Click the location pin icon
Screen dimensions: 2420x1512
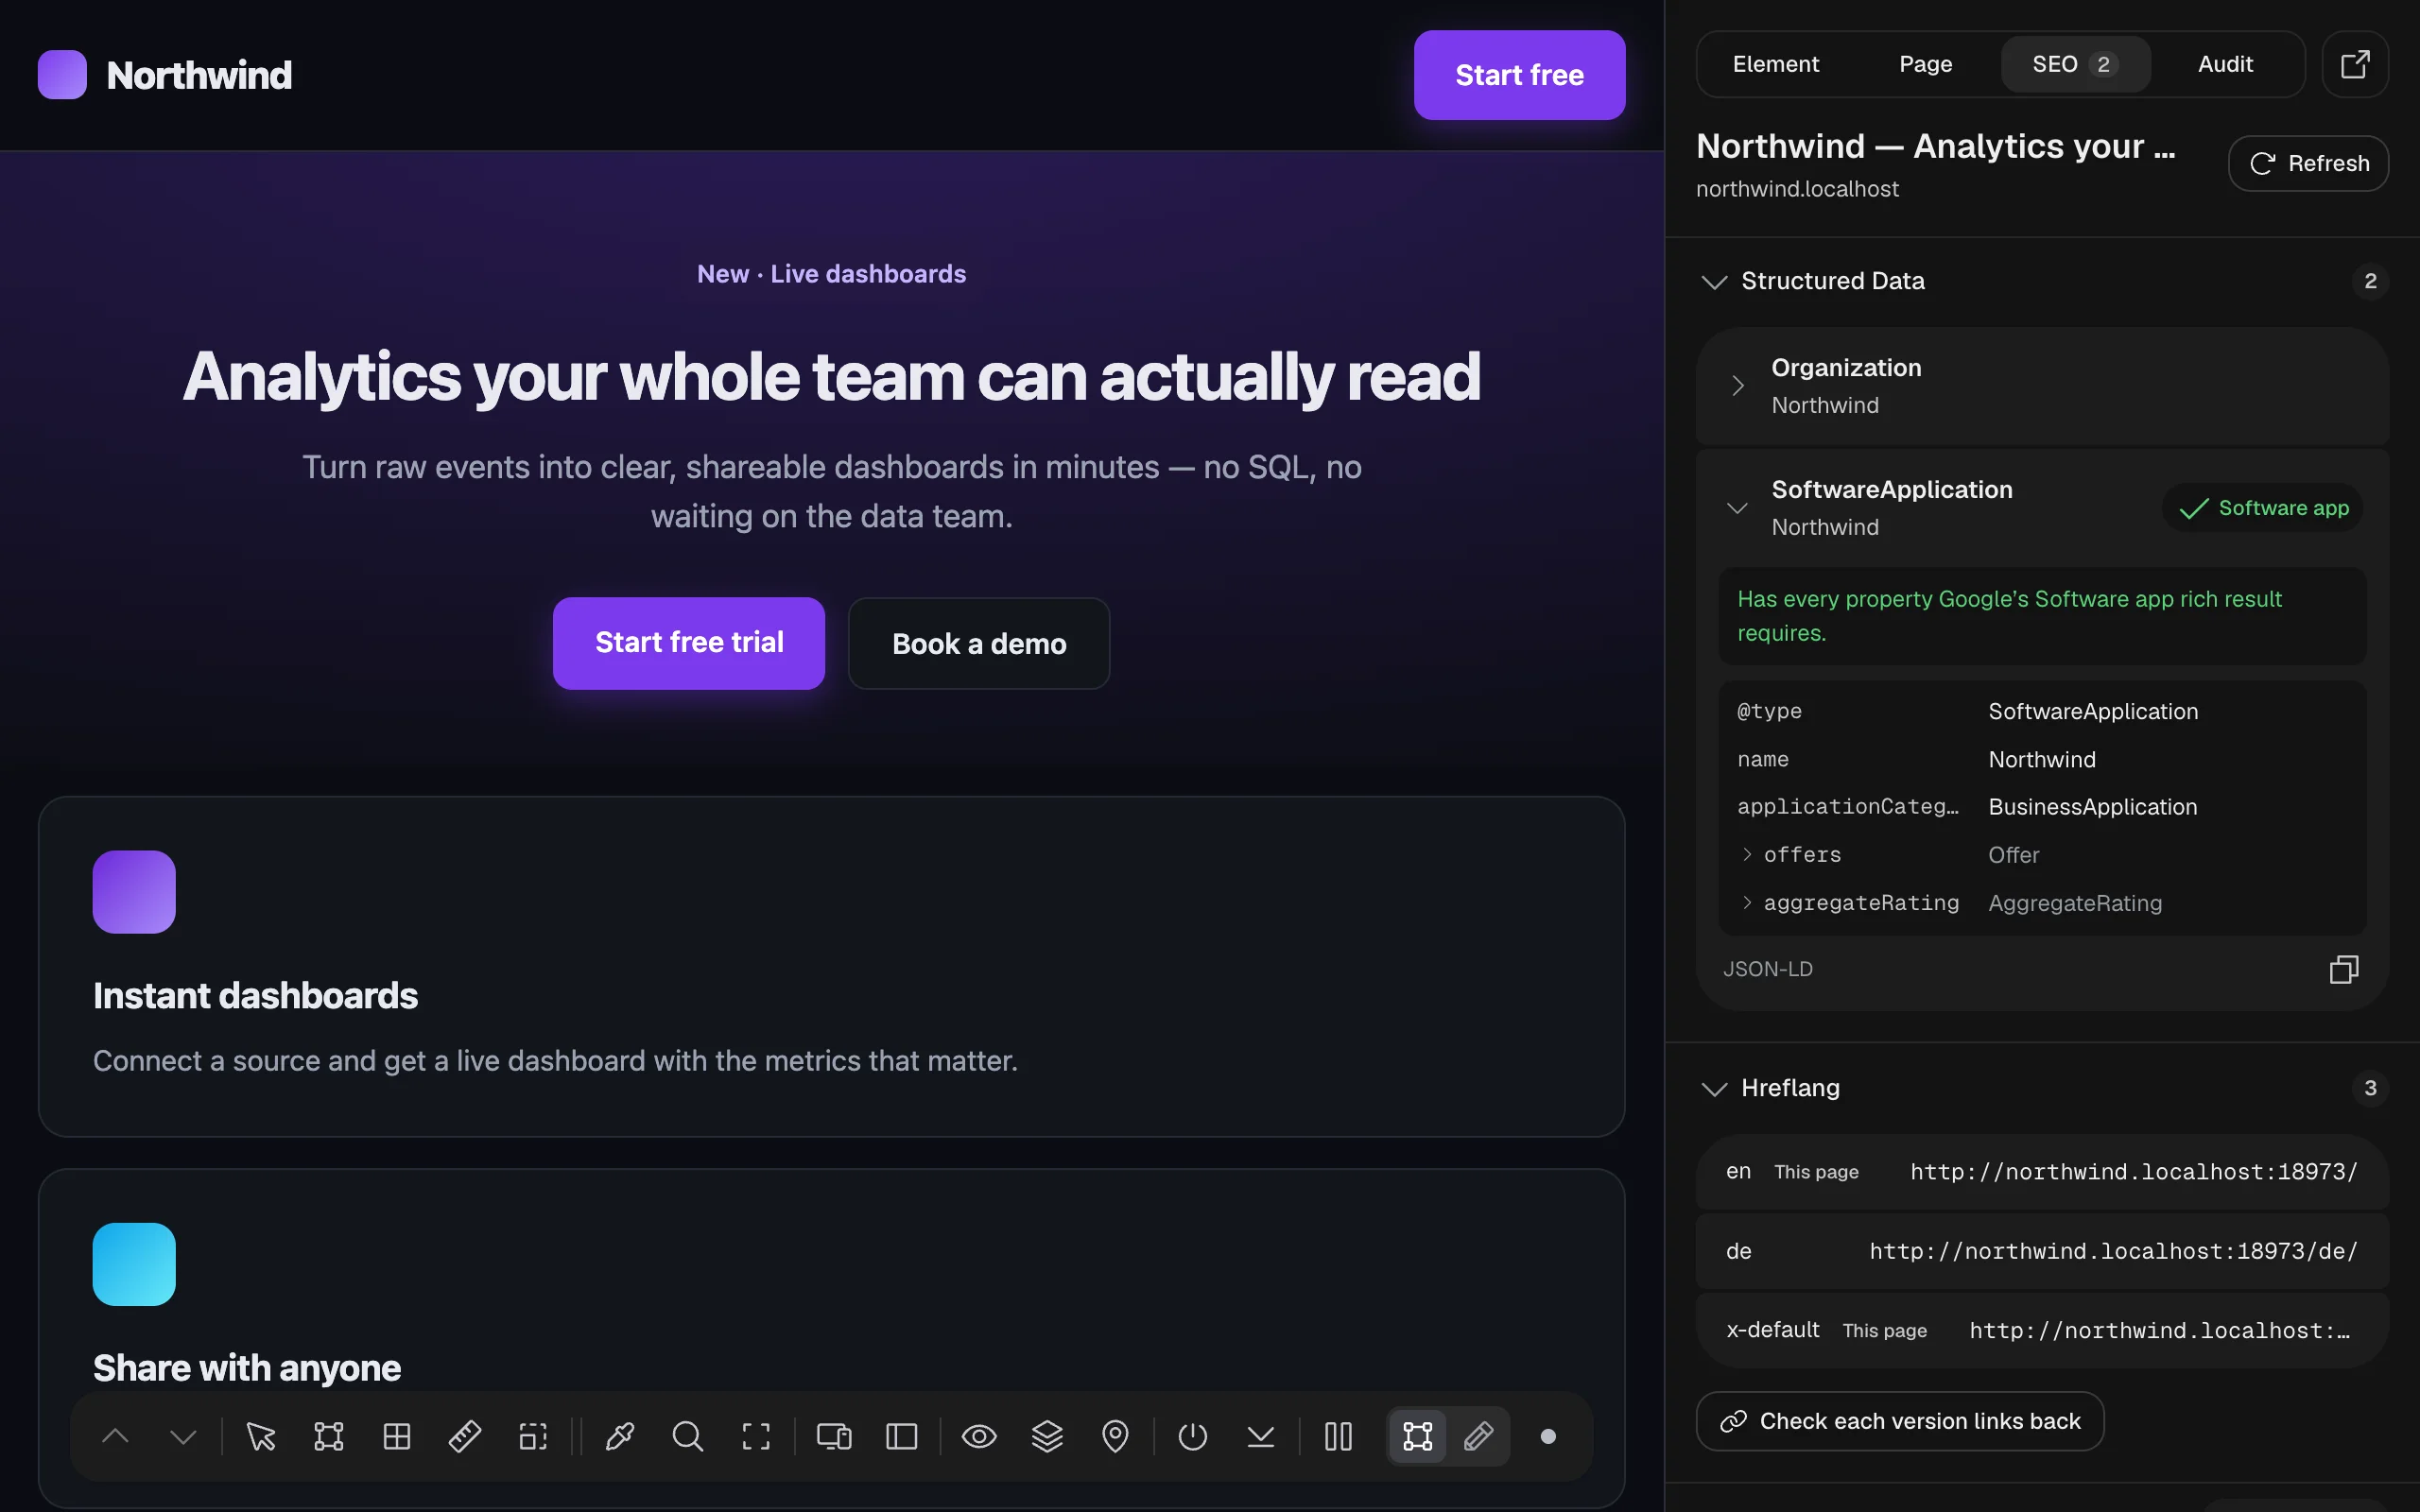point(1115,1436)
